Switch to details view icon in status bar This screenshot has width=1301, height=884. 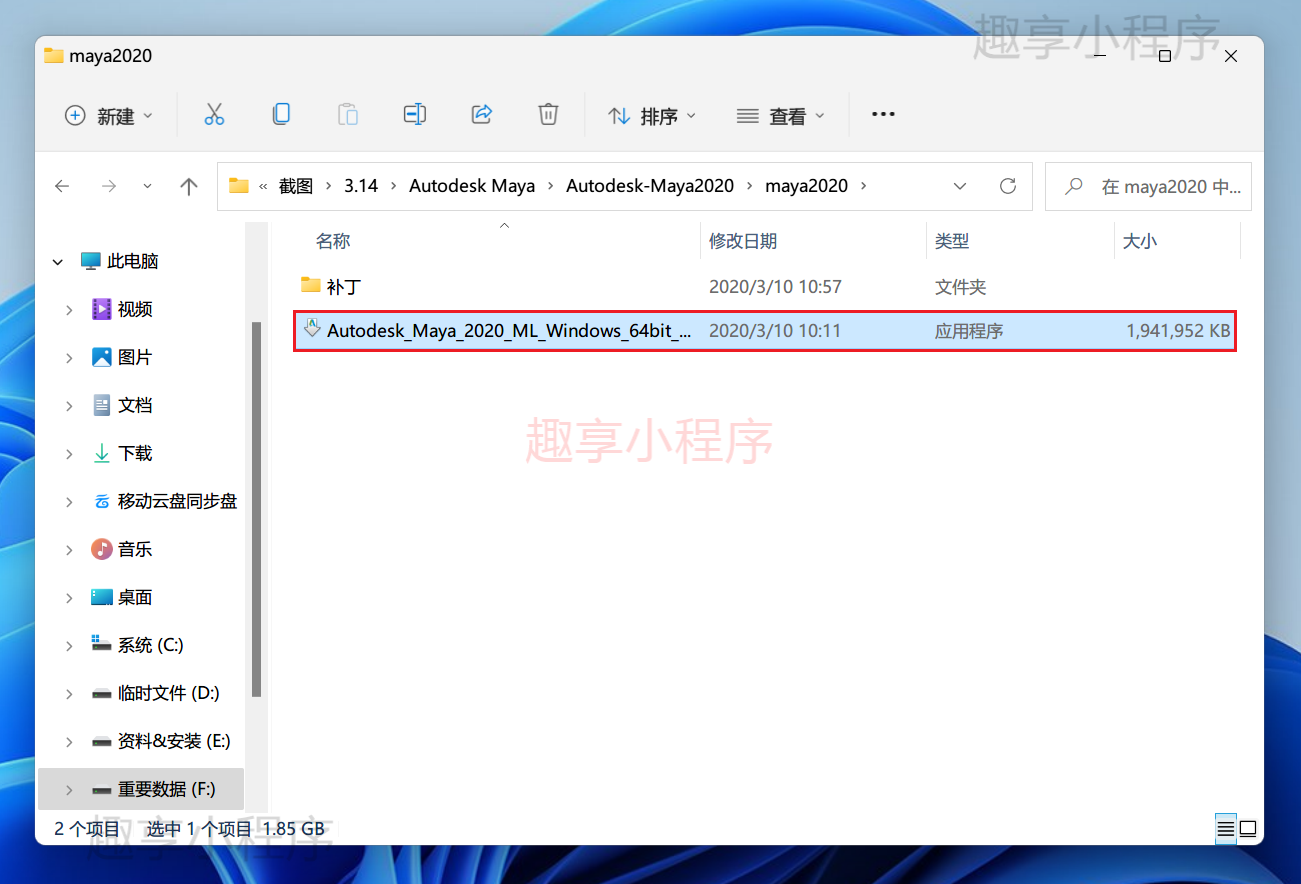1225,829
